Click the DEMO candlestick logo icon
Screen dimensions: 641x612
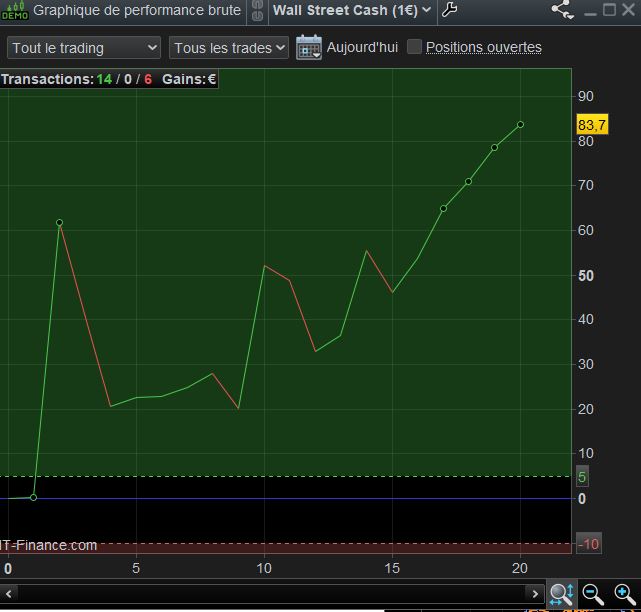point(15,11)
